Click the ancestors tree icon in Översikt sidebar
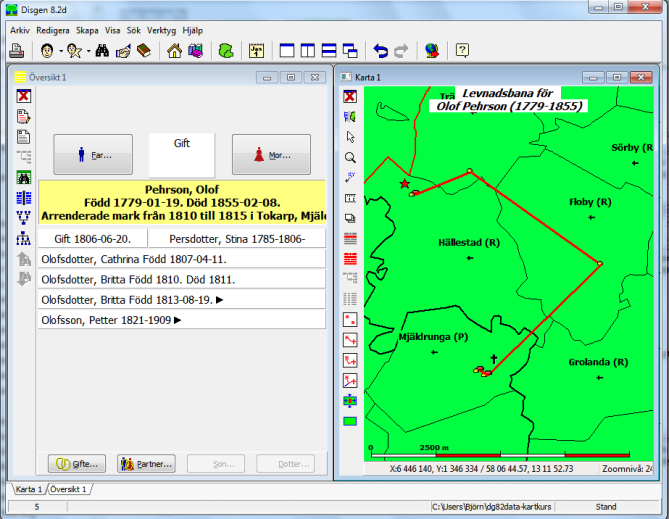Screen dimensions: 669x519 pyautogui.click(x=23, y=218)
